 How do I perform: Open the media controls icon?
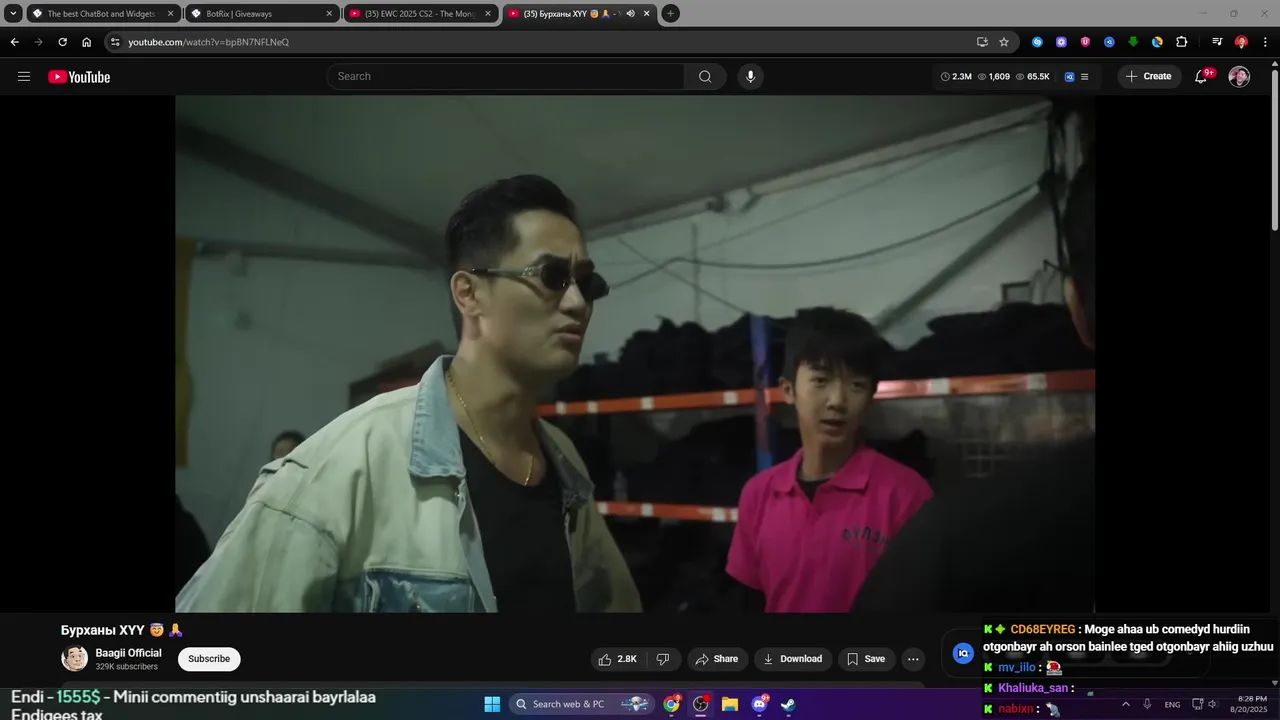pyautogui.click(x=1217, y=42)
